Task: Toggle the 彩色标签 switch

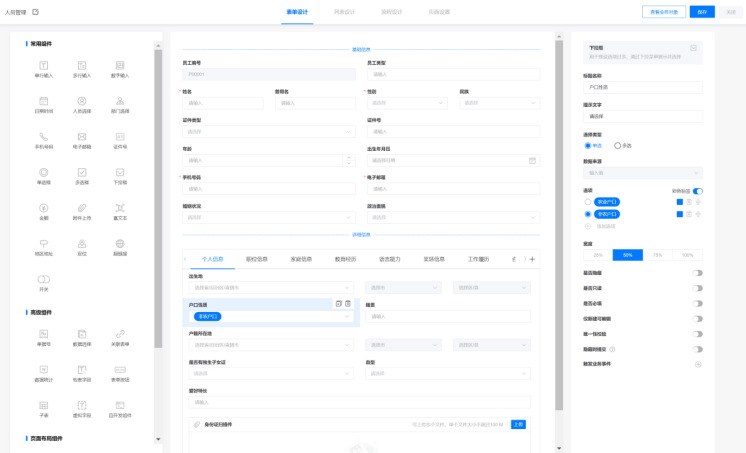Action: tap(697, 191)
